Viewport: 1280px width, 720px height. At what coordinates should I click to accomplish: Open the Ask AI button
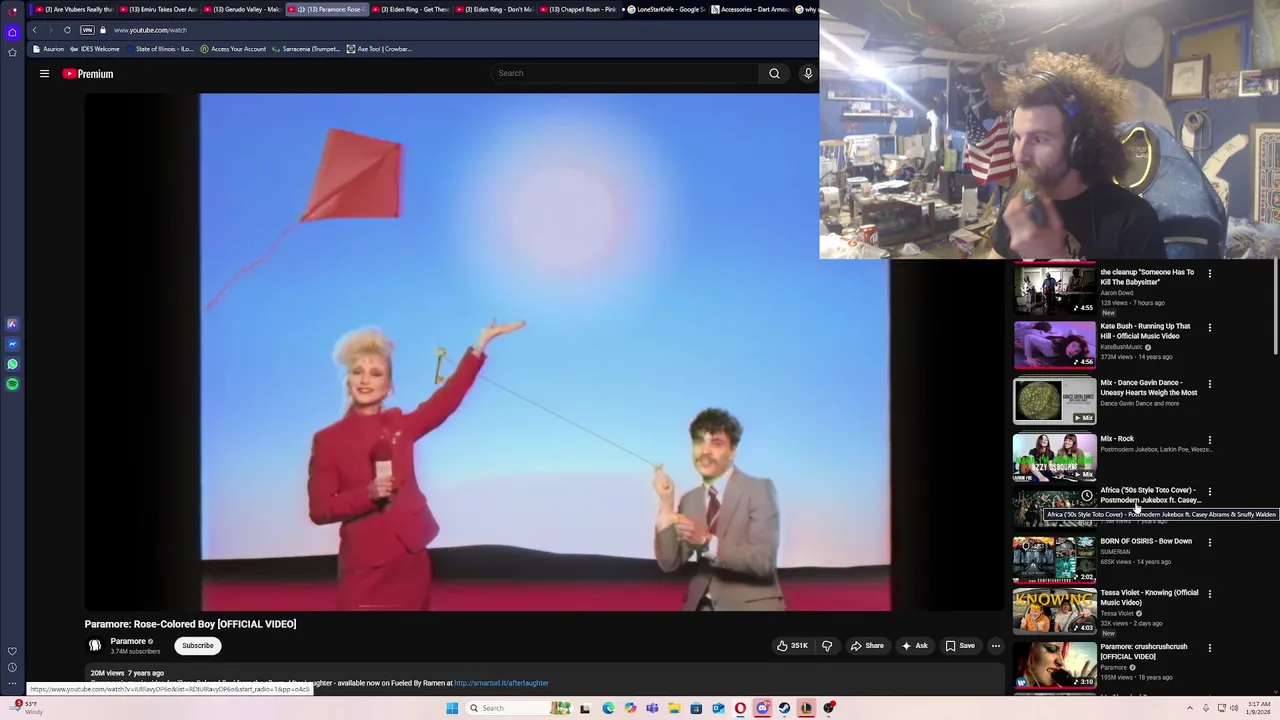(x=915, y=646)
